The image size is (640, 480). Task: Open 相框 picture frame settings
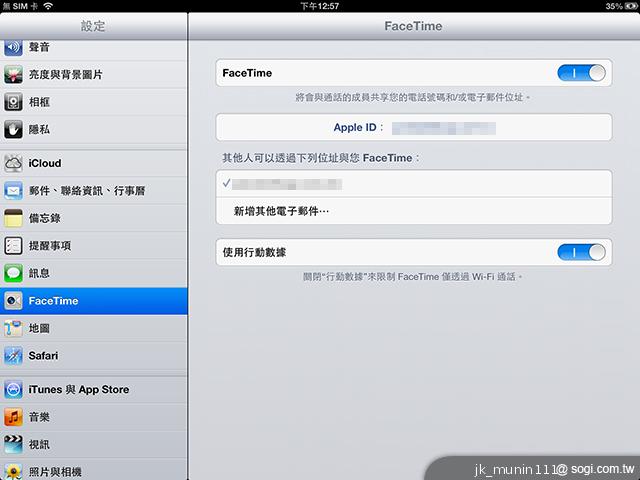94,102
